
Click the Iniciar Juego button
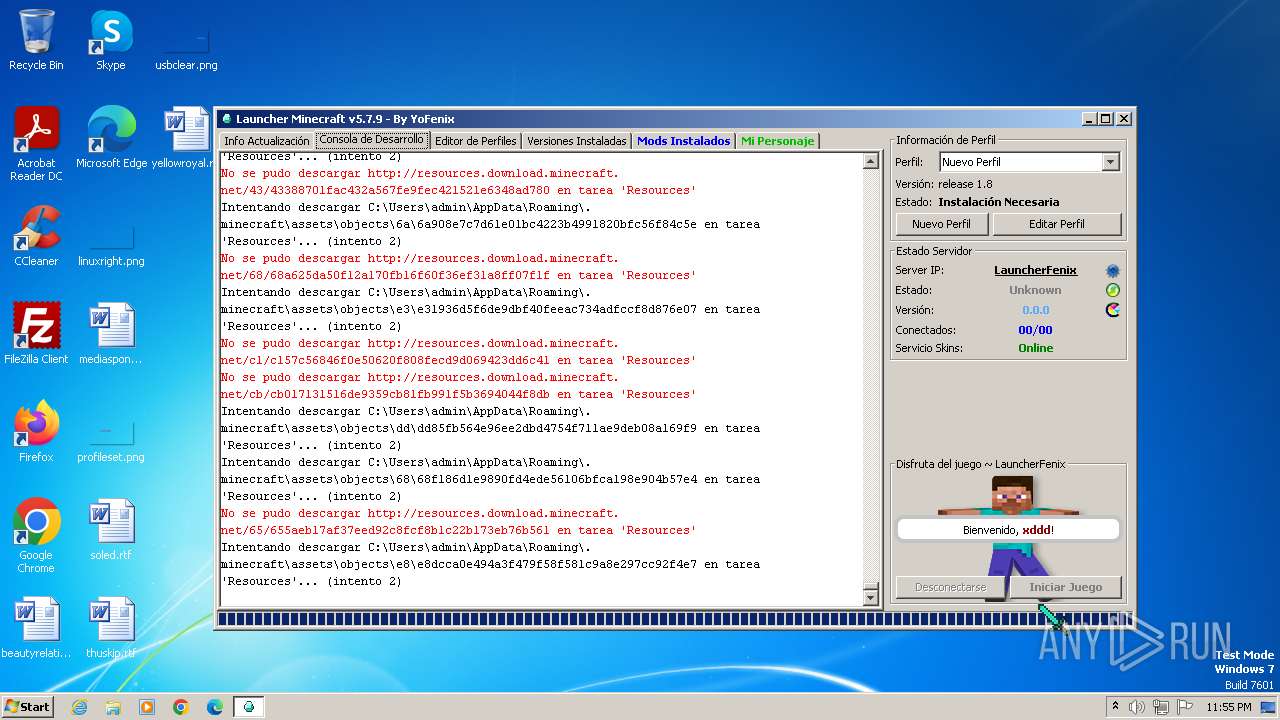(x=1065, y=587)
